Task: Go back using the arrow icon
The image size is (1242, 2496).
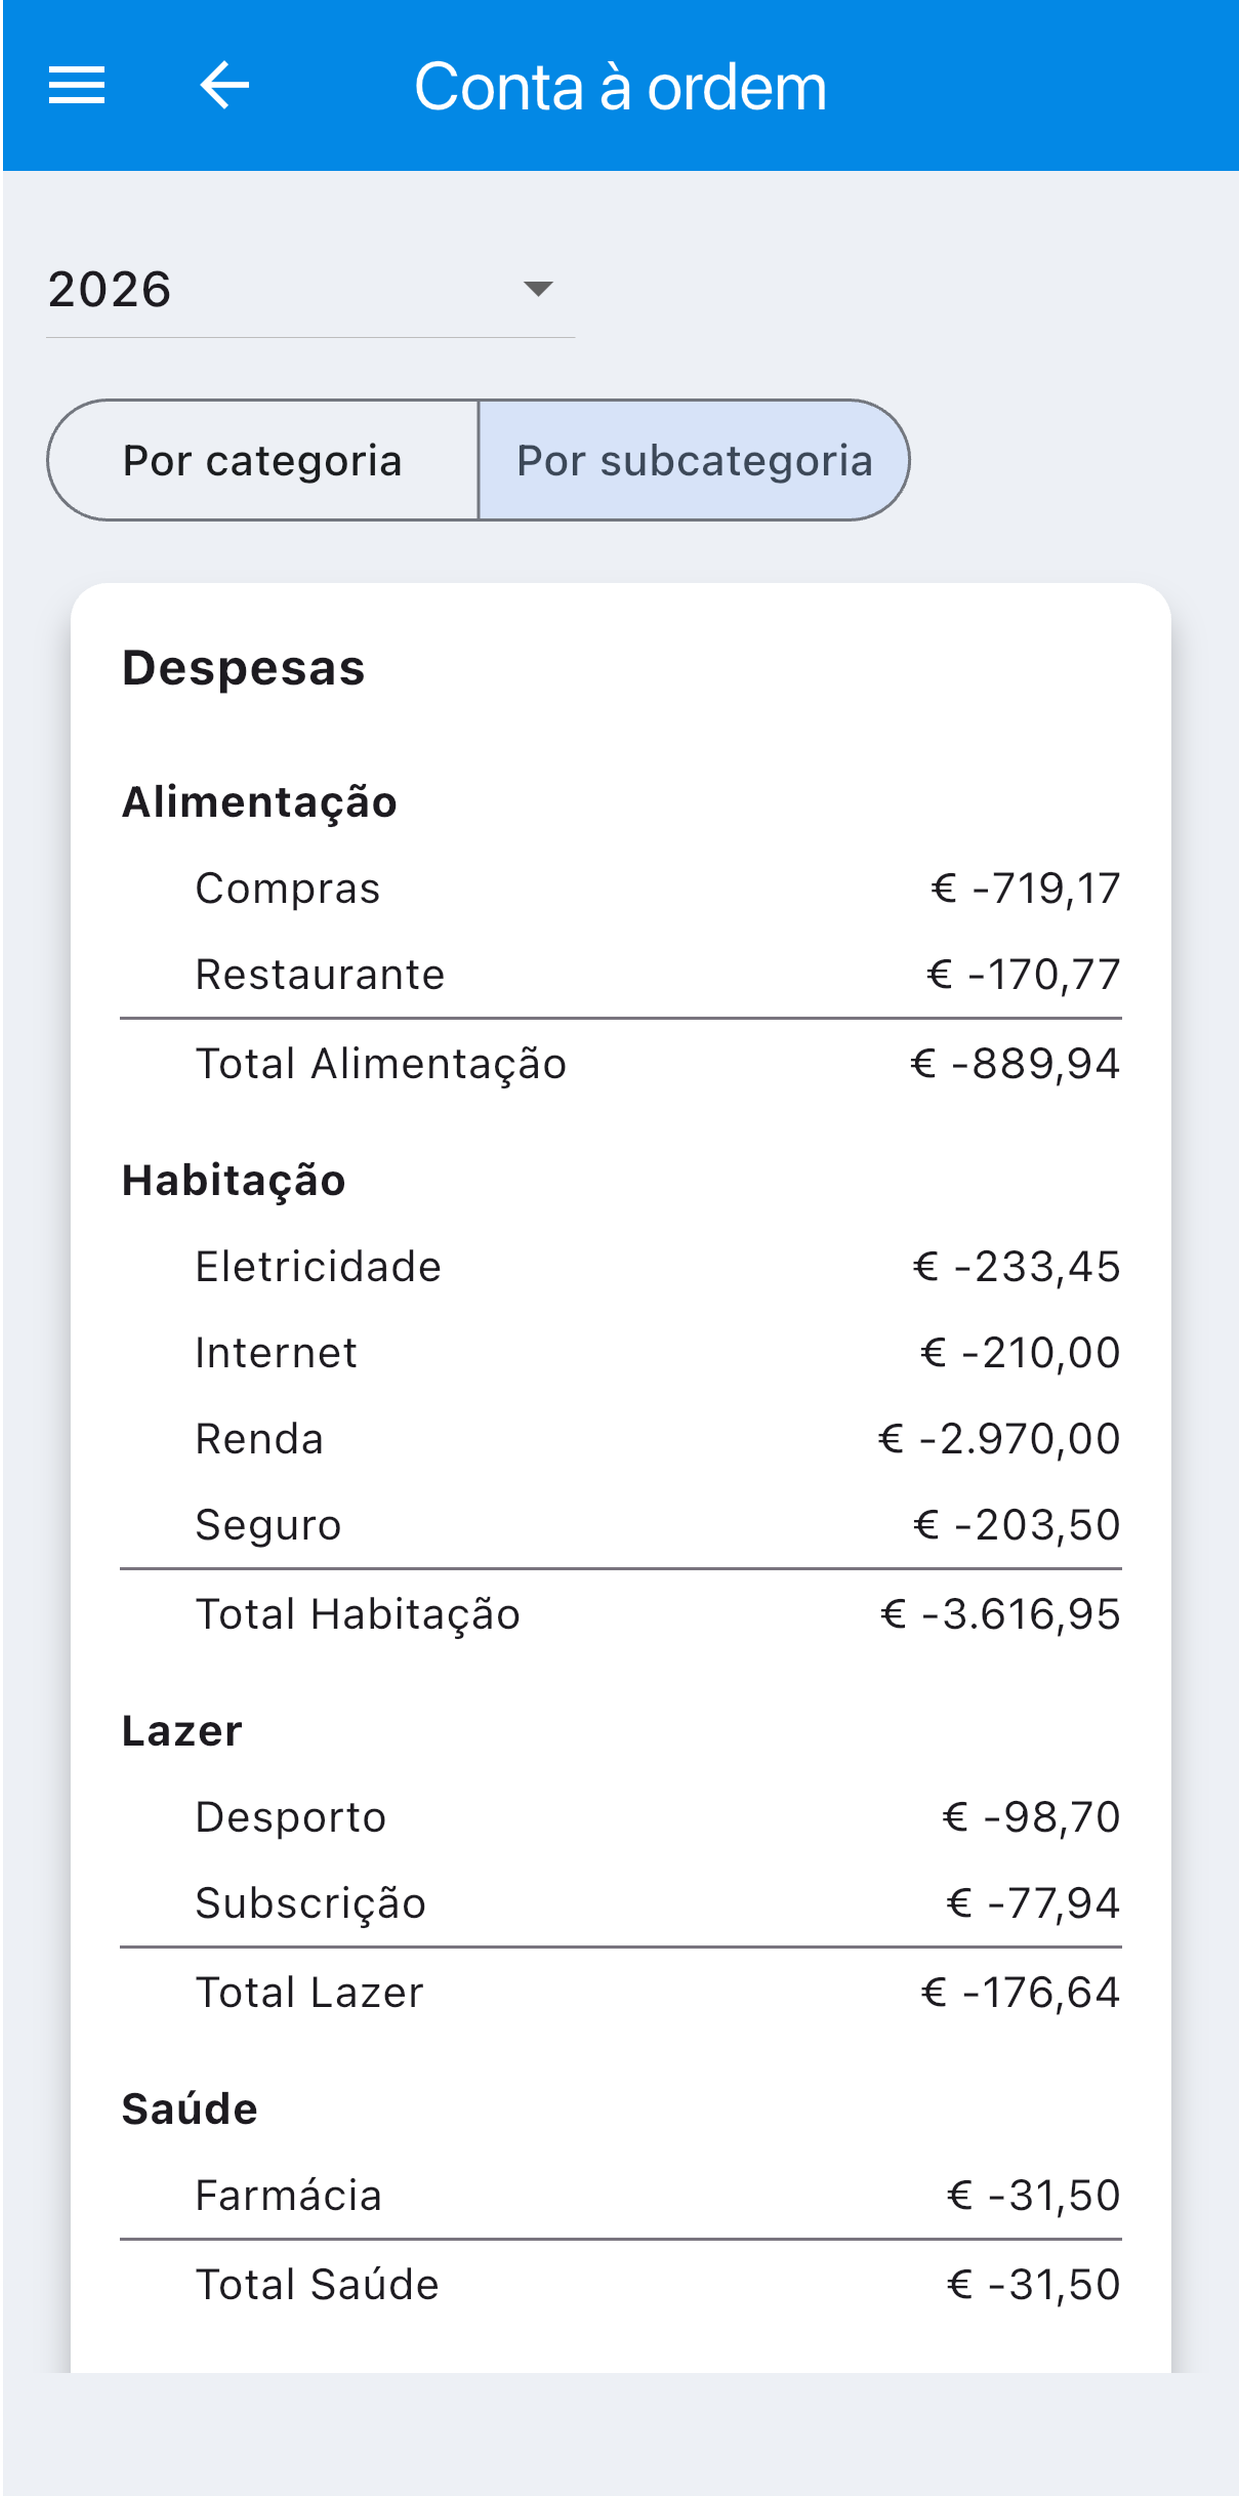Action: click(x=224, y=86)
